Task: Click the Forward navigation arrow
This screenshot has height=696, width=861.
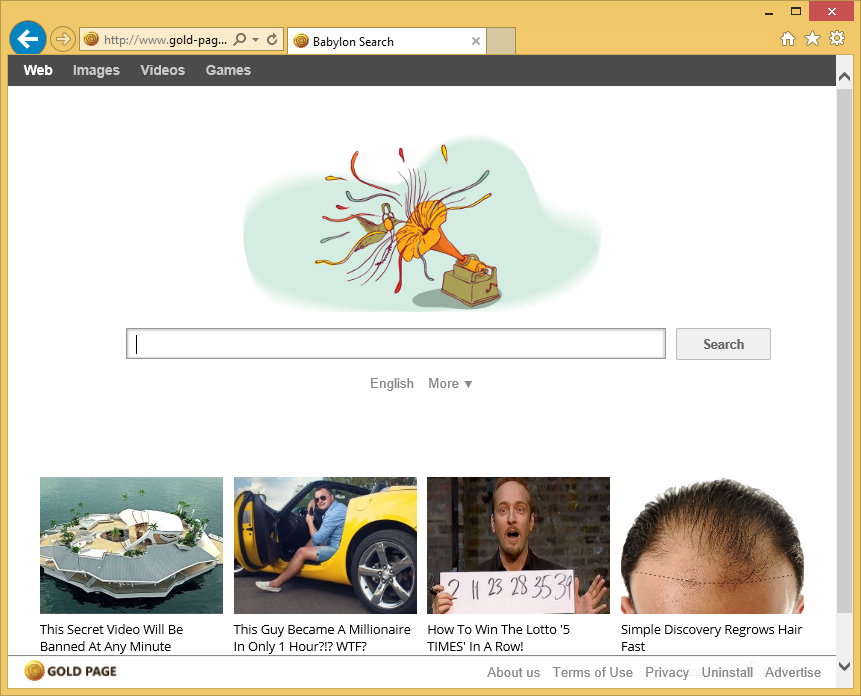Action: (x=63, y=39)
